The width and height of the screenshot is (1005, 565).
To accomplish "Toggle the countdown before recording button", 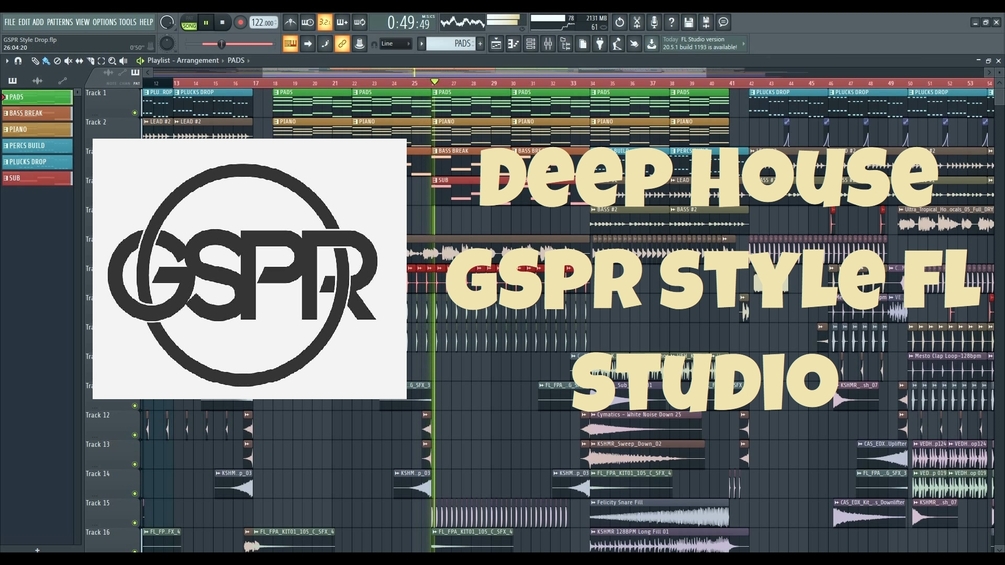I will pos(325,22).
